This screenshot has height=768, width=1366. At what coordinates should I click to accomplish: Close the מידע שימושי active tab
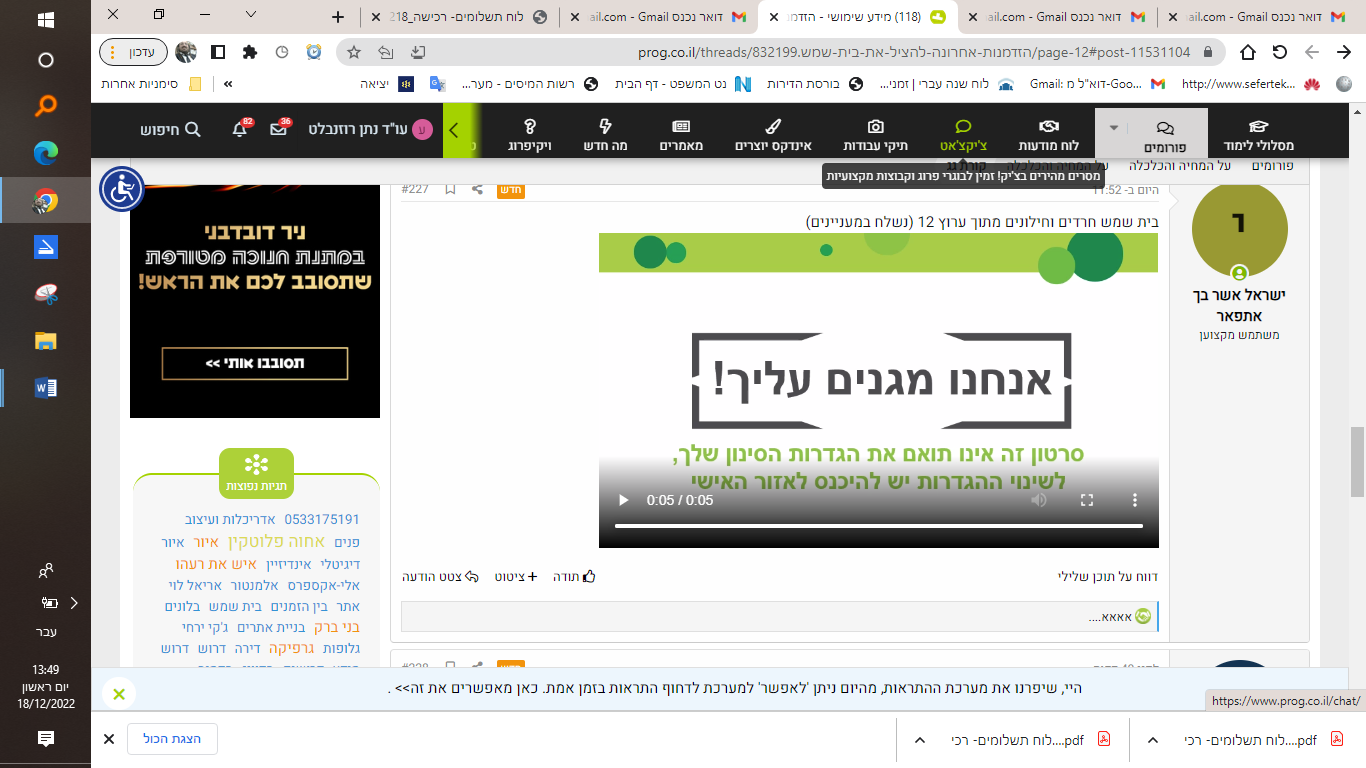773,16
